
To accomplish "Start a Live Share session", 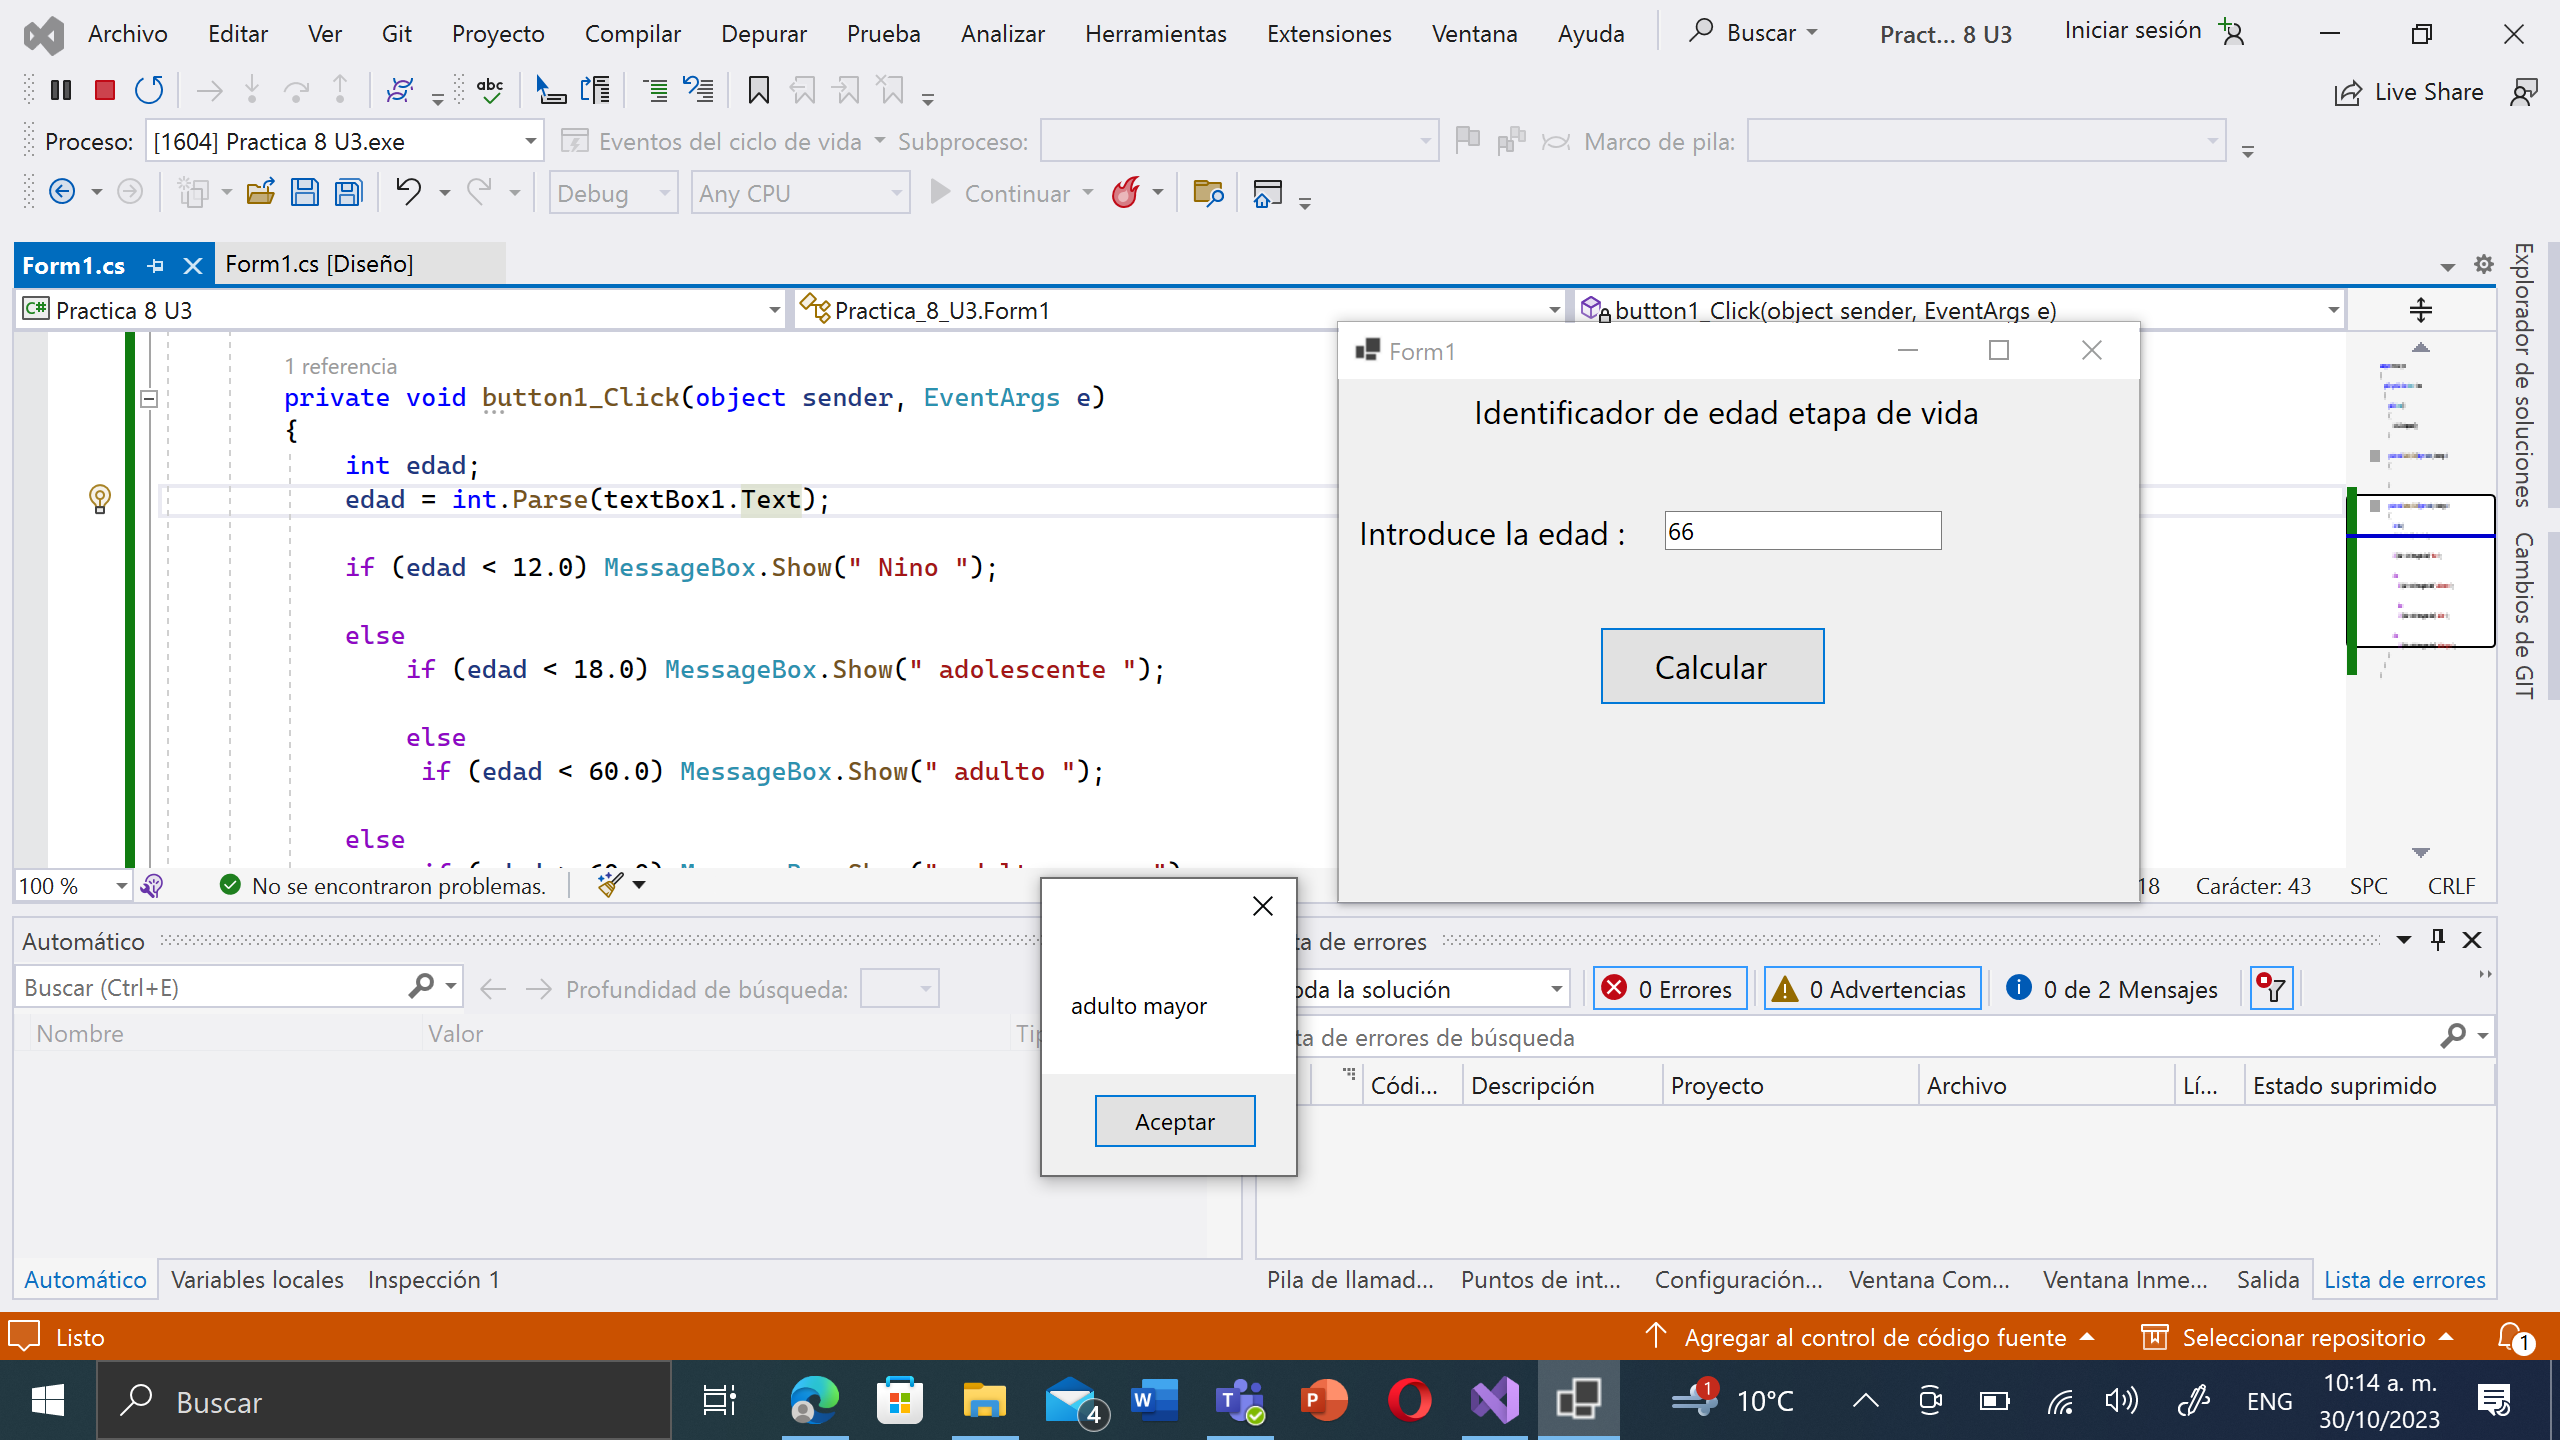I will 2409,91.
